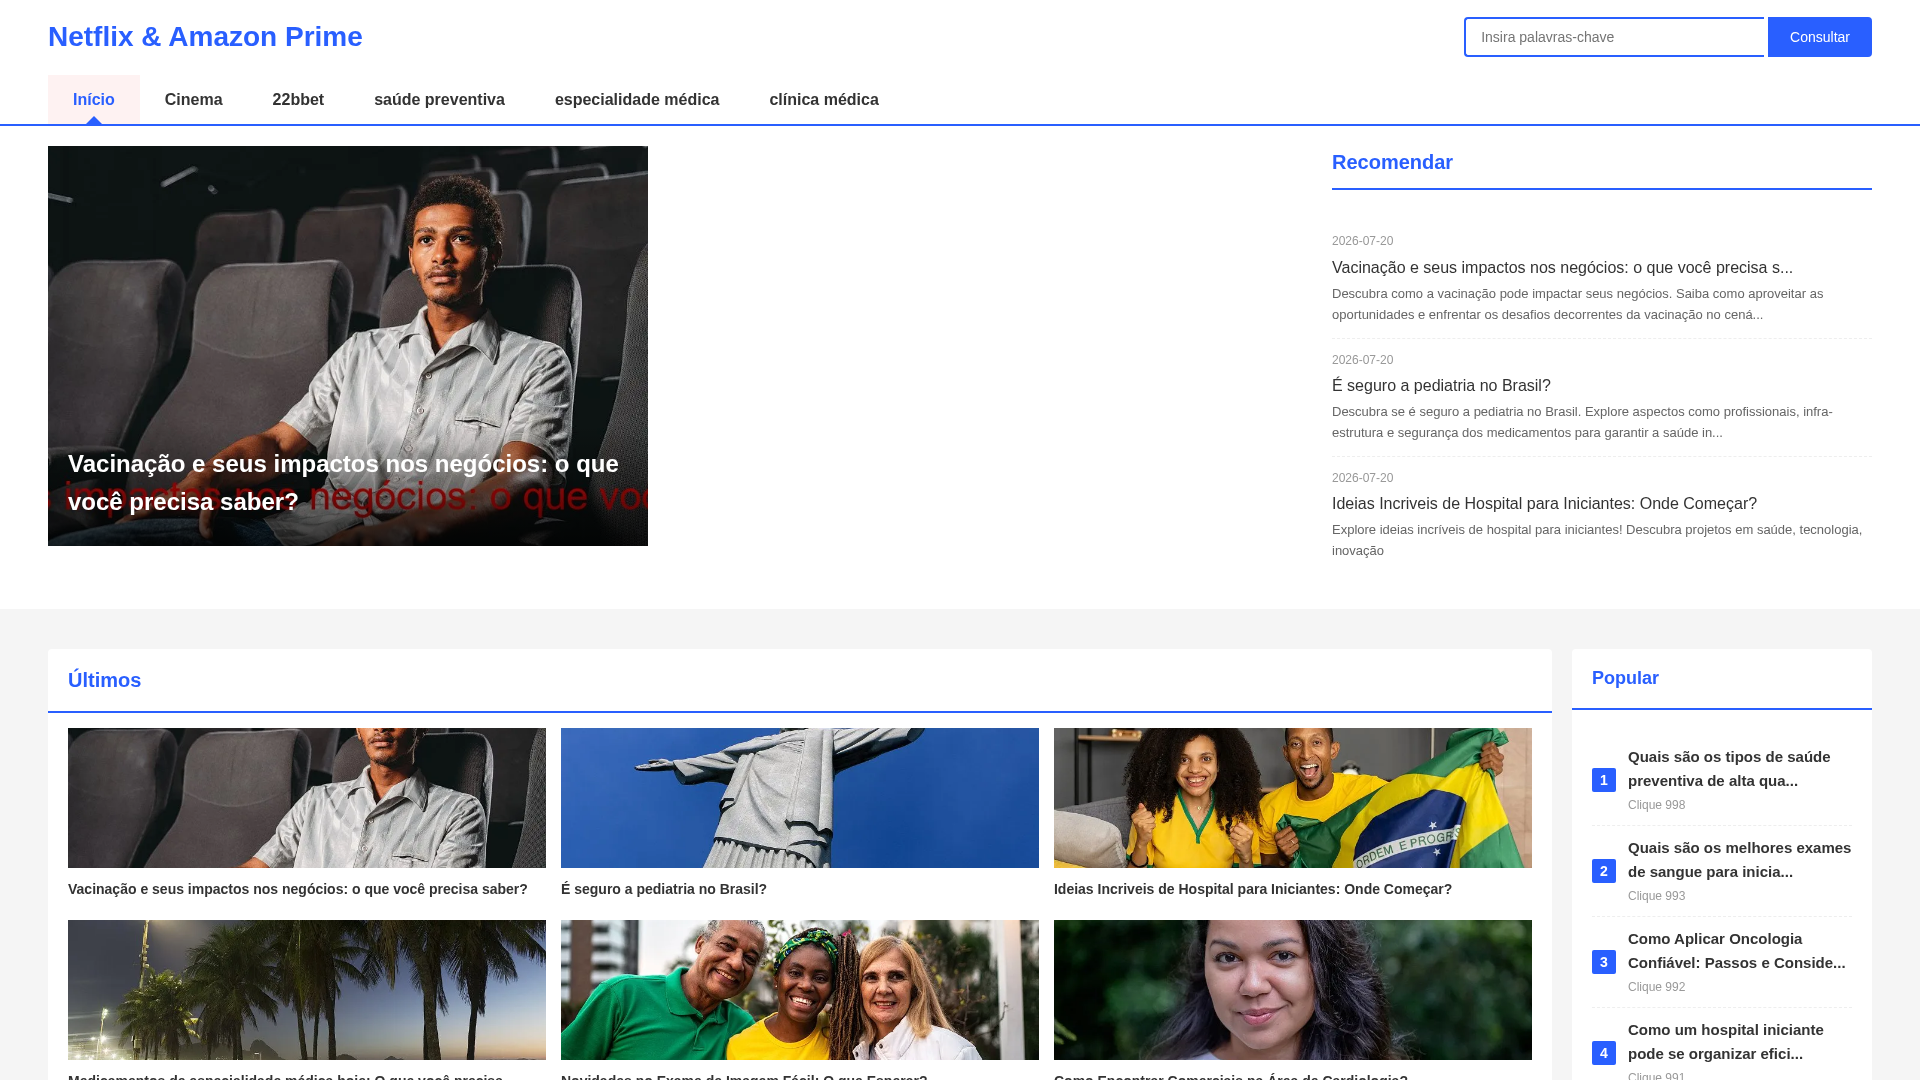Open the saúde preventiva category
This screenshot has height=1080, width=1920.
[x=440, y=100]
